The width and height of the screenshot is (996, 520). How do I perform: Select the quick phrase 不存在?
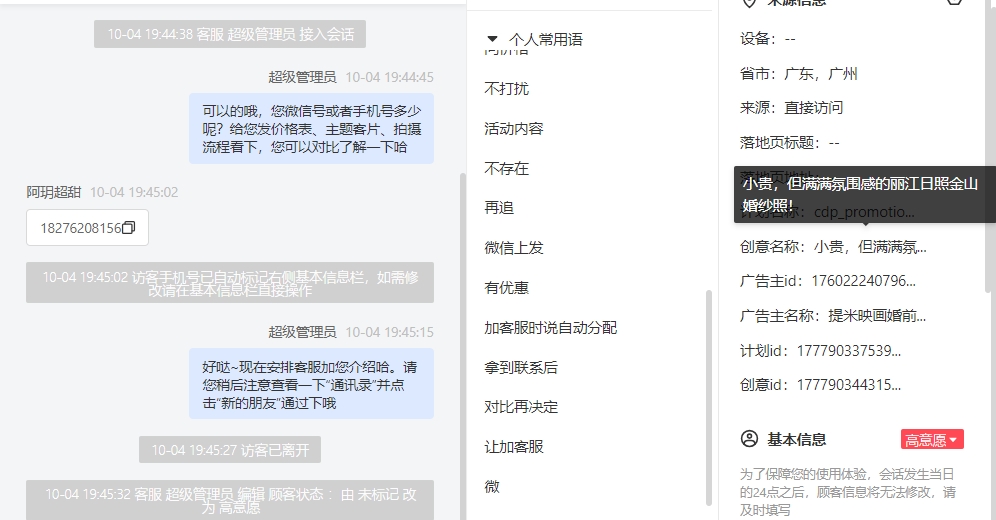(506, 168)
